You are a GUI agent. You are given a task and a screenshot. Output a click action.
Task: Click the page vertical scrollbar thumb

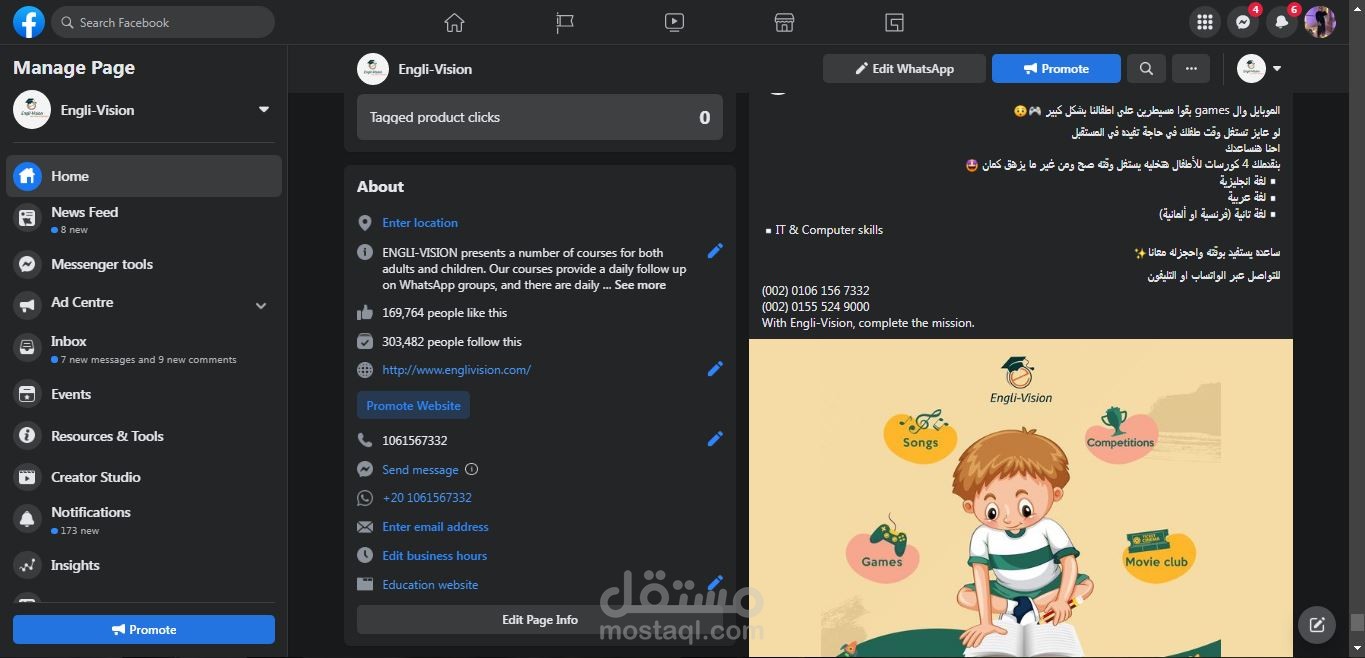click(x=1357, y=622)
